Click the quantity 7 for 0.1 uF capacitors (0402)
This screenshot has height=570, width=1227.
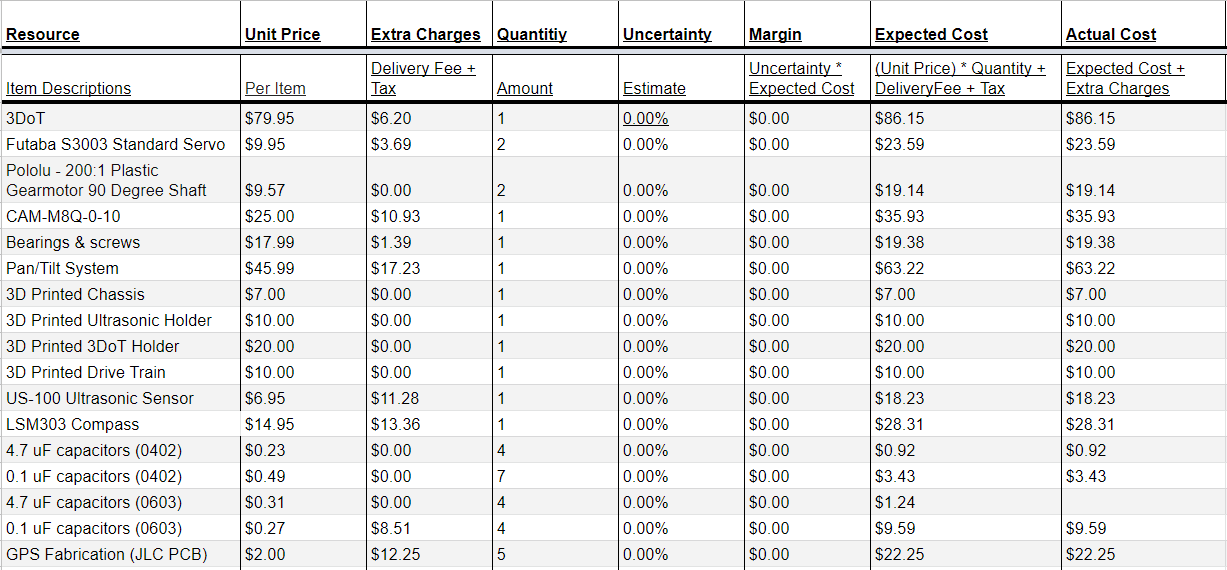tap(501, 476)
